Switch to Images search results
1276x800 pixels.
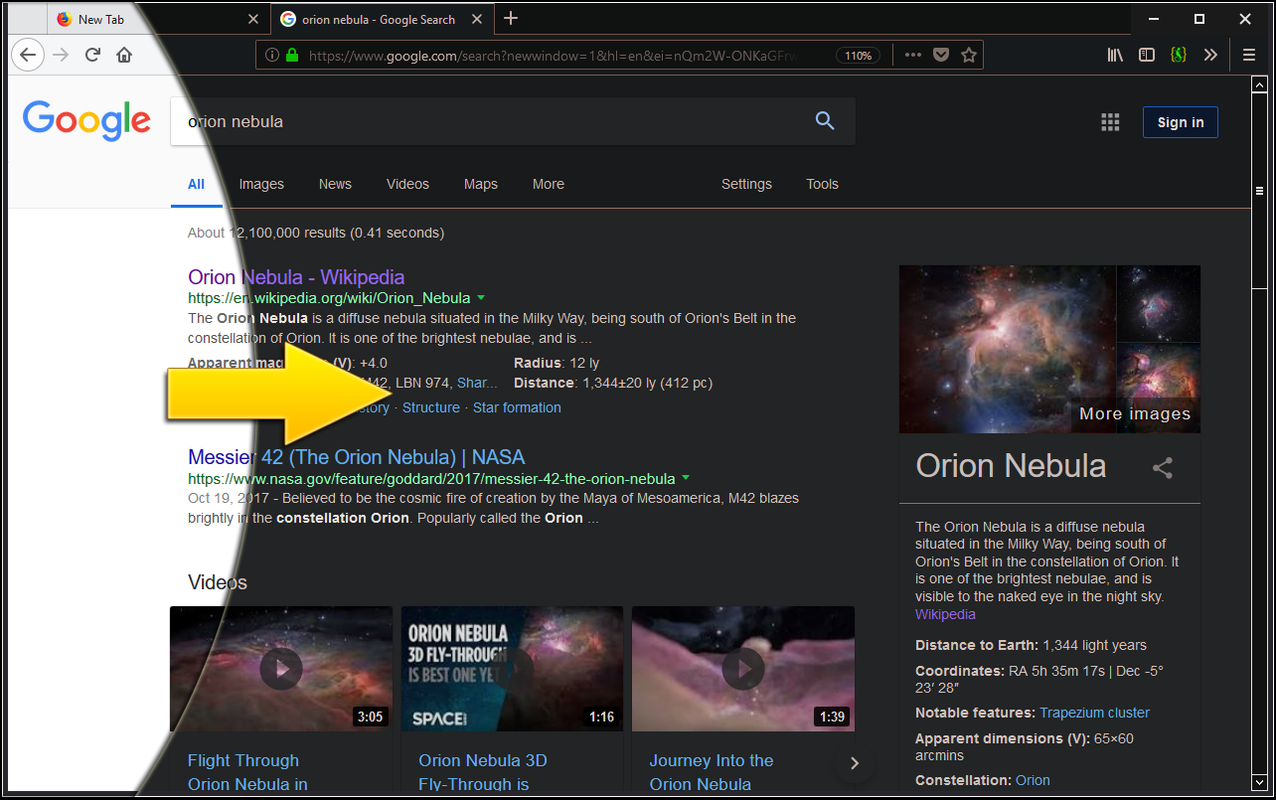tap(261, 184)
